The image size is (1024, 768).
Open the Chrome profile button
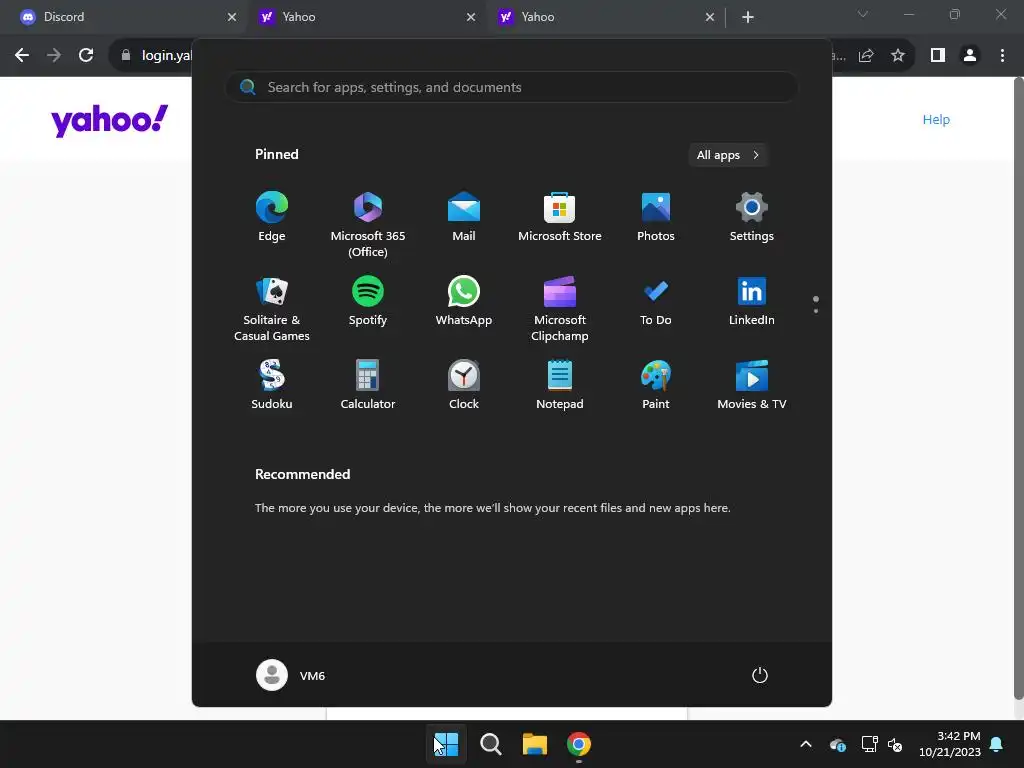click(x=970, y=56)
